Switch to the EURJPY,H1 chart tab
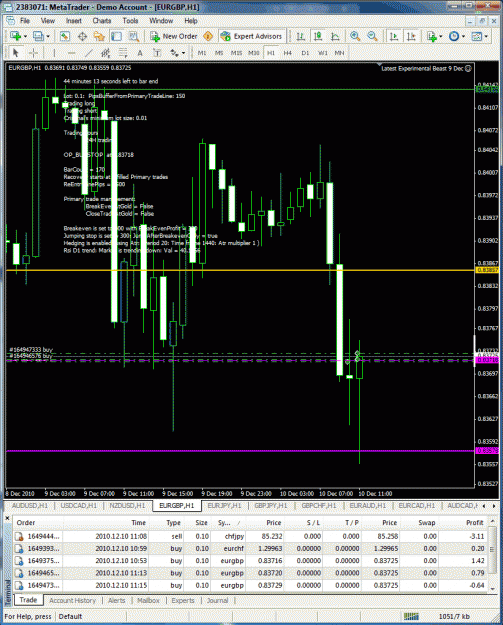Viewport: 503px width, 625px height. pos(224,505)
